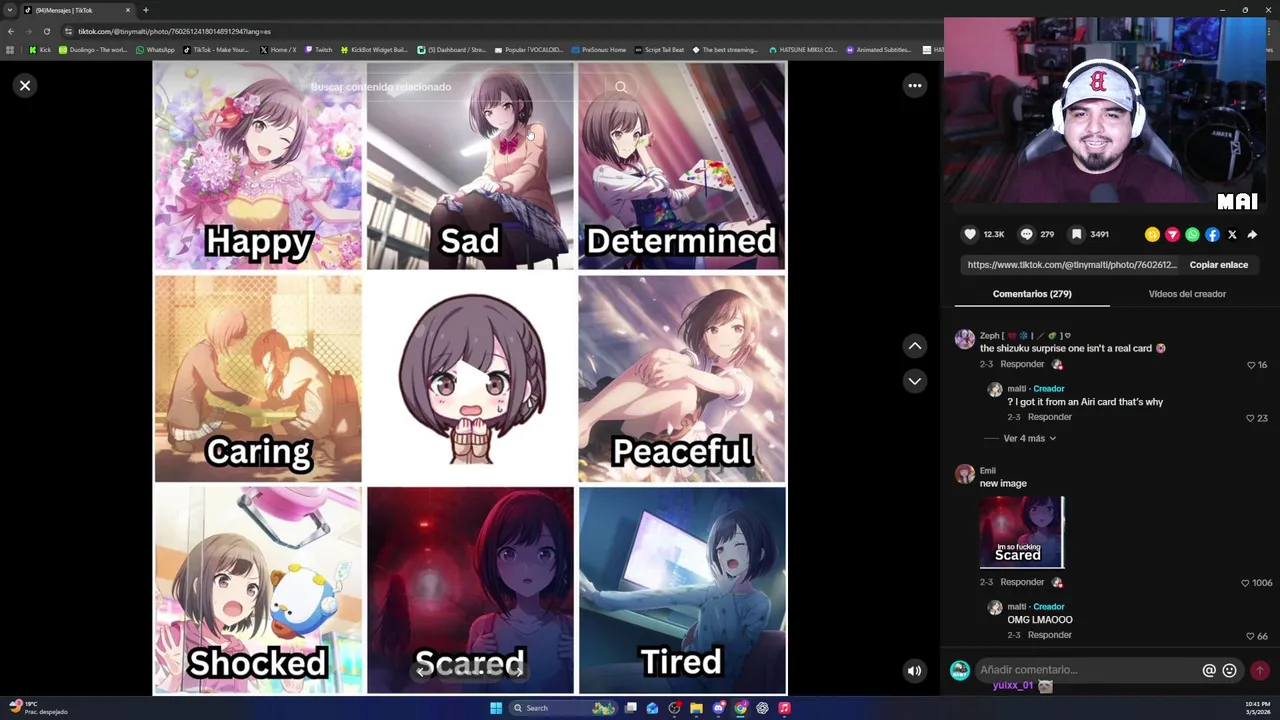Go to previous post with up arrow
The height and width of the screenshot is (720, 1280).
(914, 346)
